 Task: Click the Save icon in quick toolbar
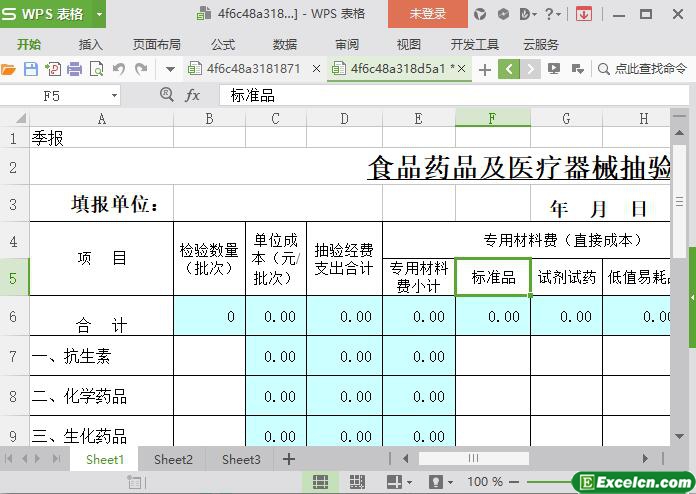(31, 69)
